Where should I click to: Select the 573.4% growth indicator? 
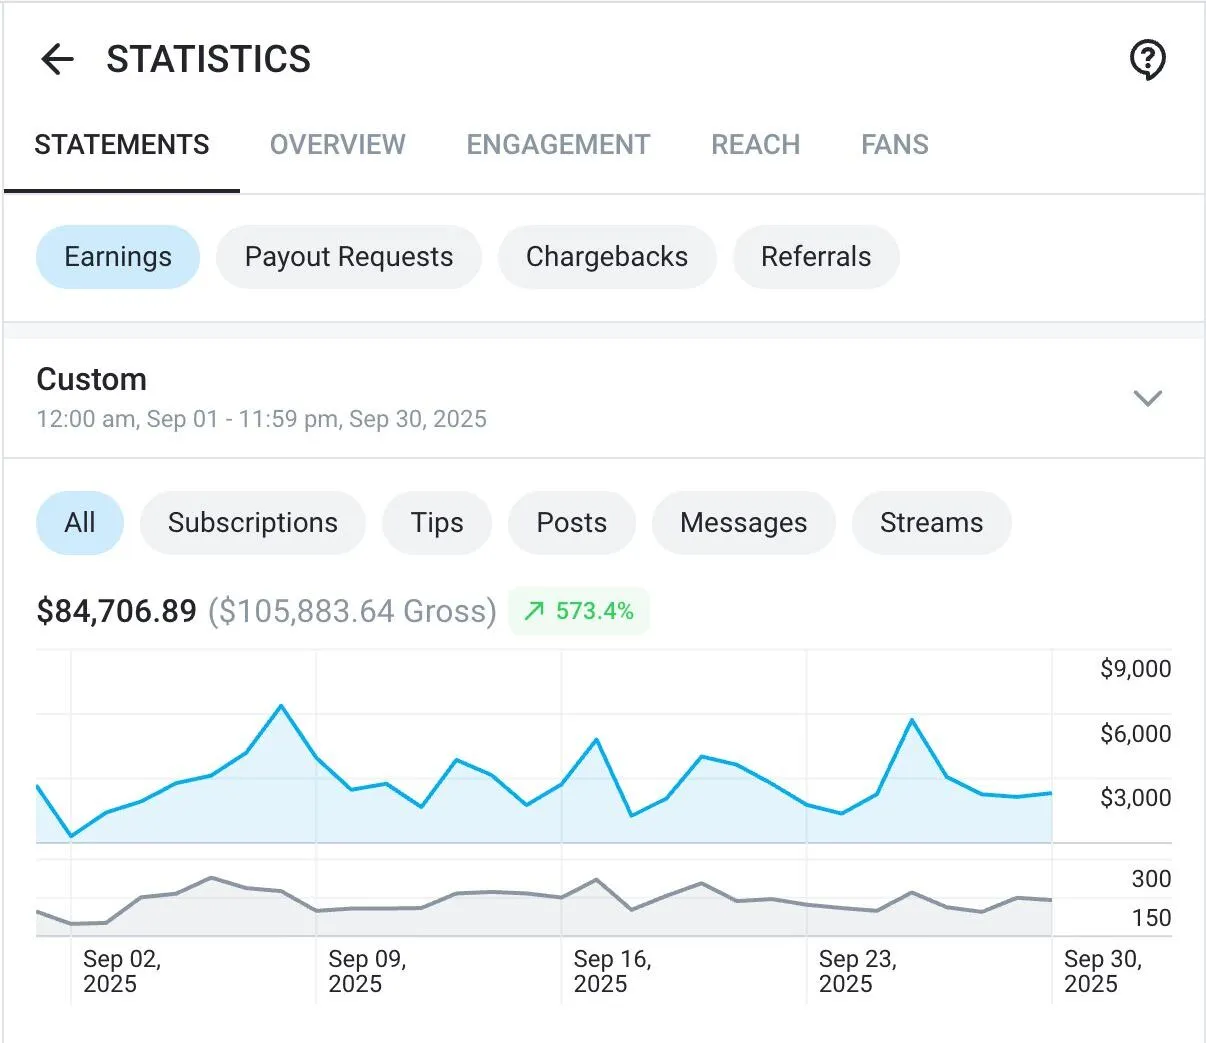[x=579, y=610]
